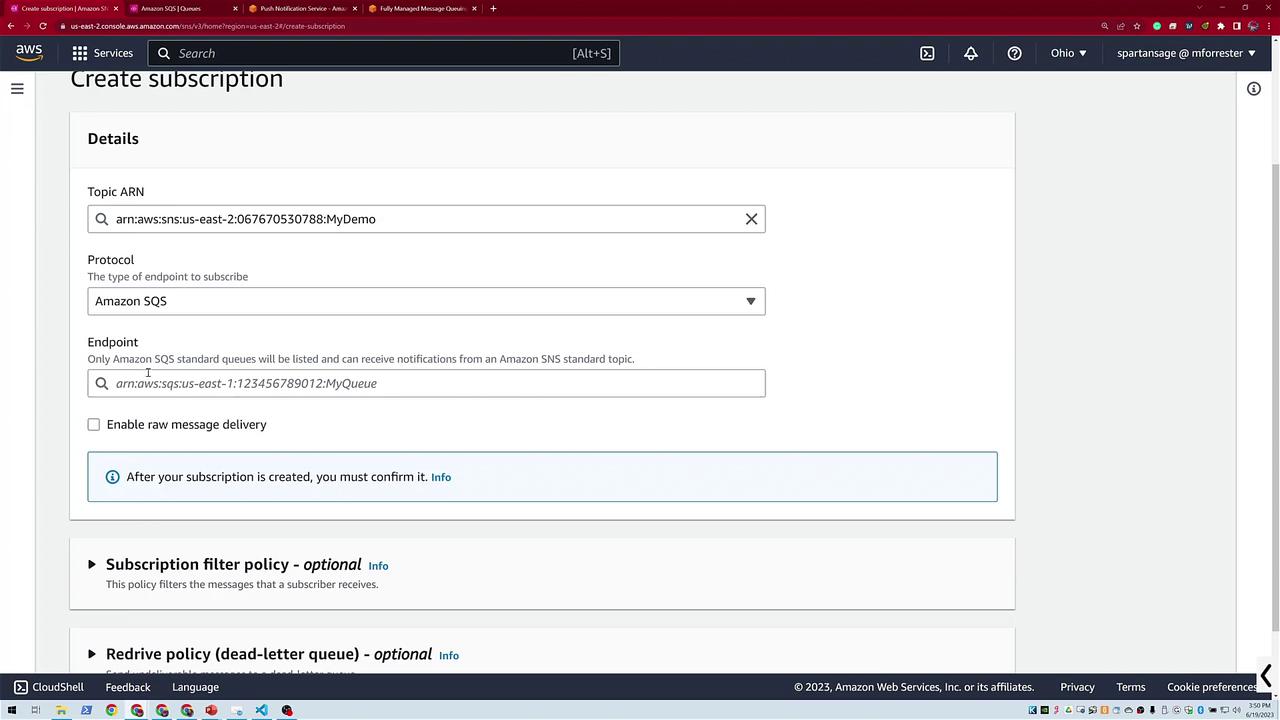Open the browser extensions puzzle icon
The height and width of the screenshot is (720, 1280).
1221,26
